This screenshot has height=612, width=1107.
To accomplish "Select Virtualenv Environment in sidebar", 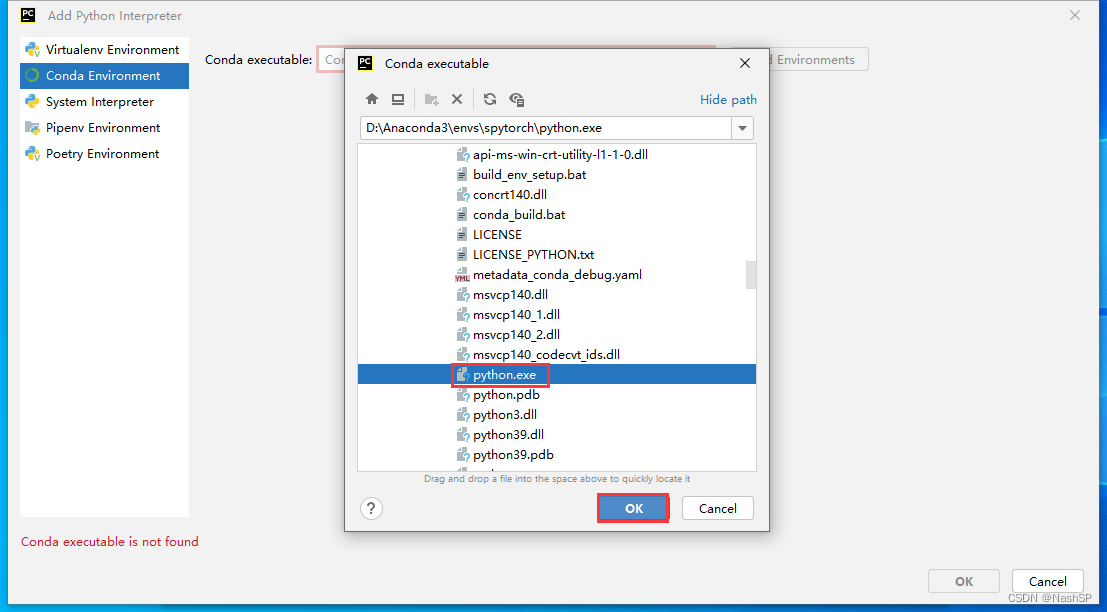I will 104,49.
